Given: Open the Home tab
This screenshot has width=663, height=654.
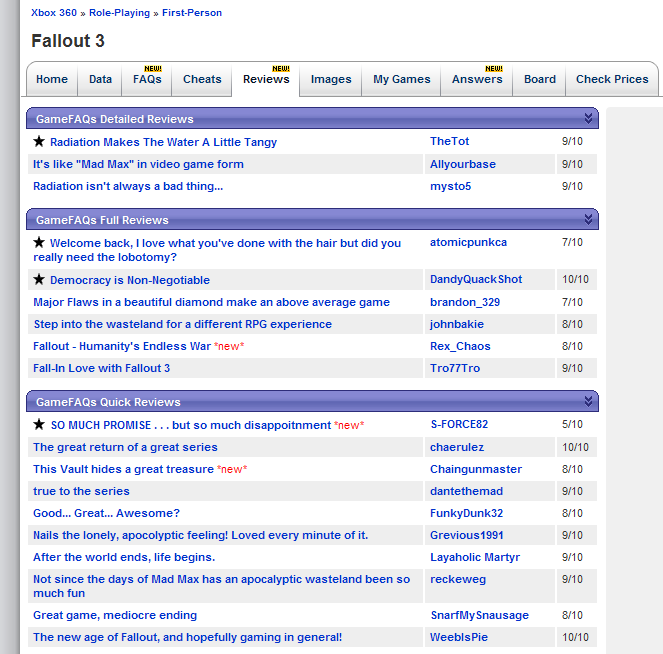Looking at the screenshot, I should tap(52, 79).
